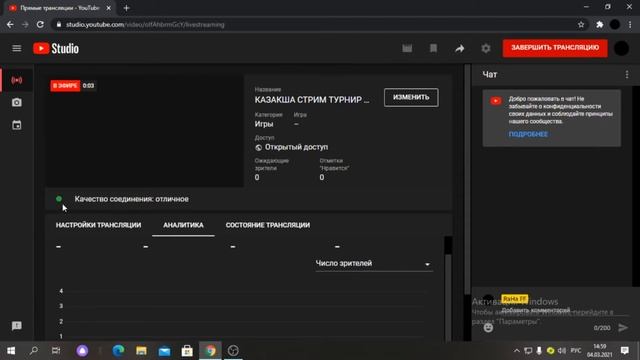The width and height of the screenshot is (640, 360).
Task: Click the YouTube Studio logo
Action: tap(56, 49)
